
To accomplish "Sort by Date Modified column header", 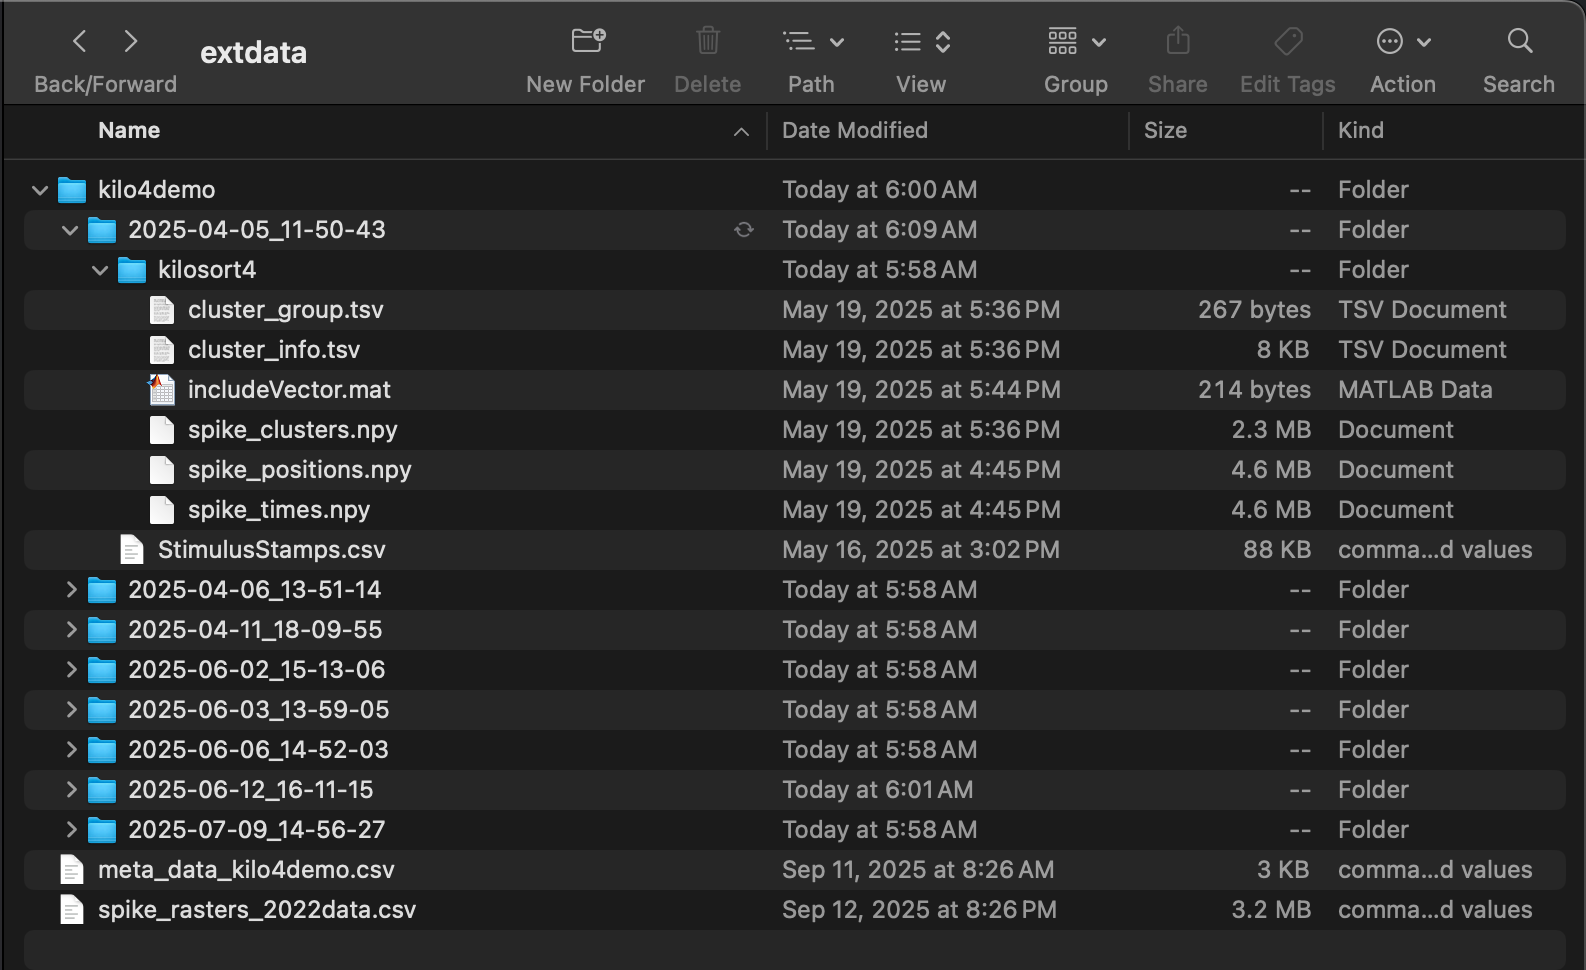I will pyautogui.click(x=854, y=130).
